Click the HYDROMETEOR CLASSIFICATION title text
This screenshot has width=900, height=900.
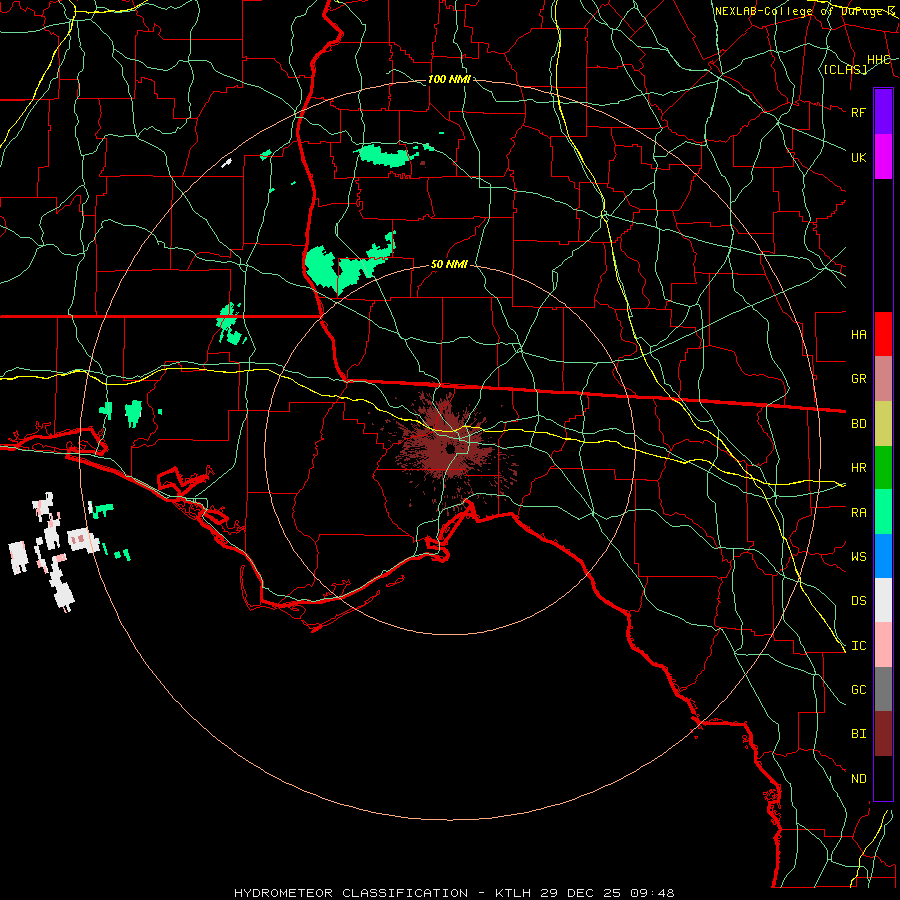[351, 893]
